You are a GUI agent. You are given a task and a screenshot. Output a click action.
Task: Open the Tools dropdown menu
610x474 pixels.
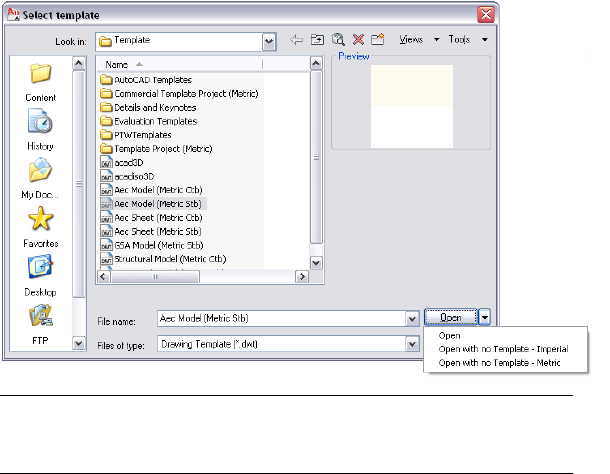point(468,40)
